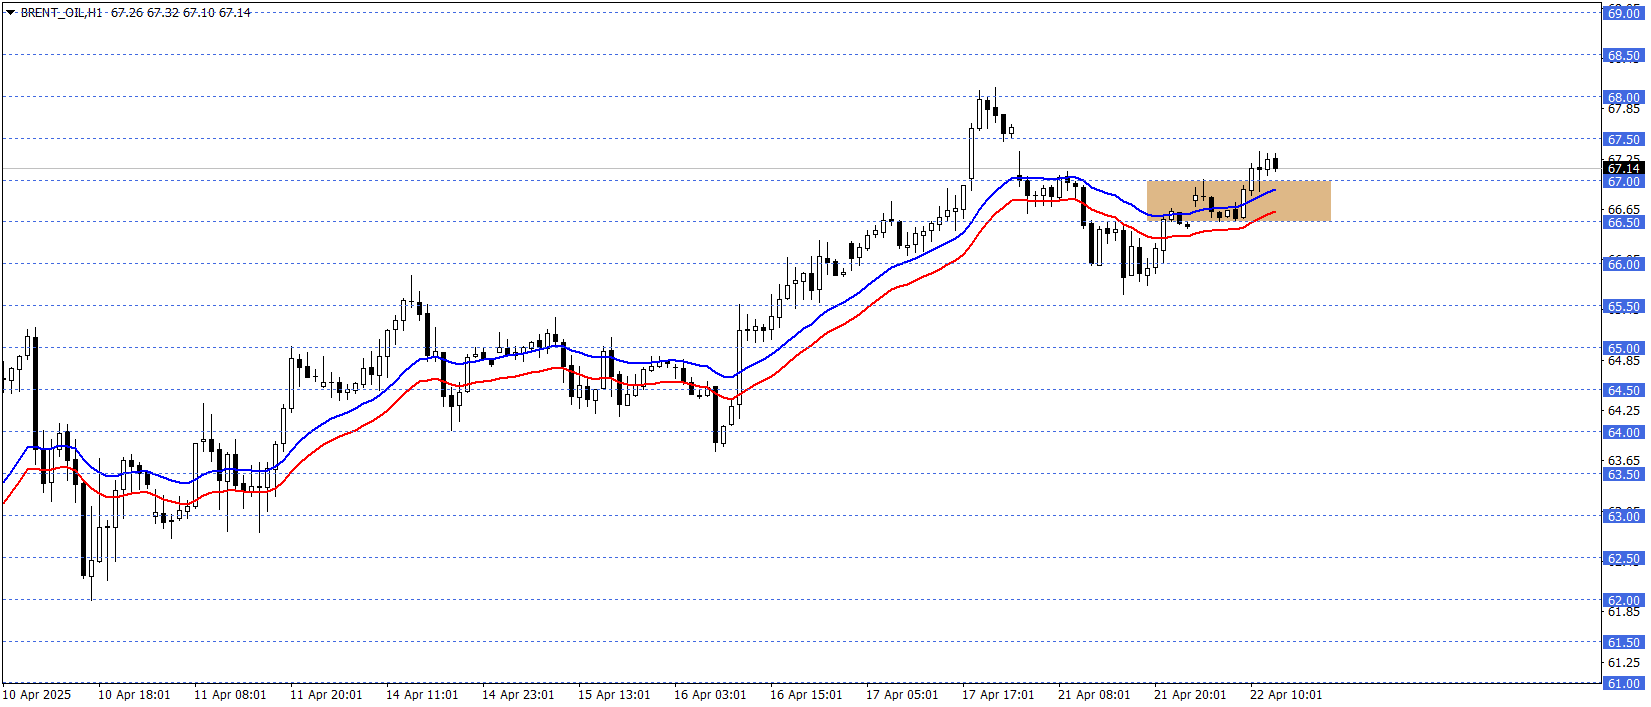Click the 61.25 price scale value
This screenshot has height=707, width=1651.
pyautogui.click(x=1624, y=662)
